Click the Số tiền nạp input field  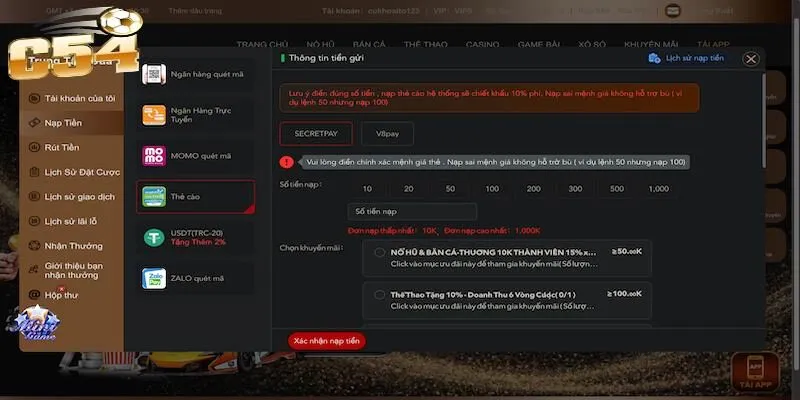412,211
